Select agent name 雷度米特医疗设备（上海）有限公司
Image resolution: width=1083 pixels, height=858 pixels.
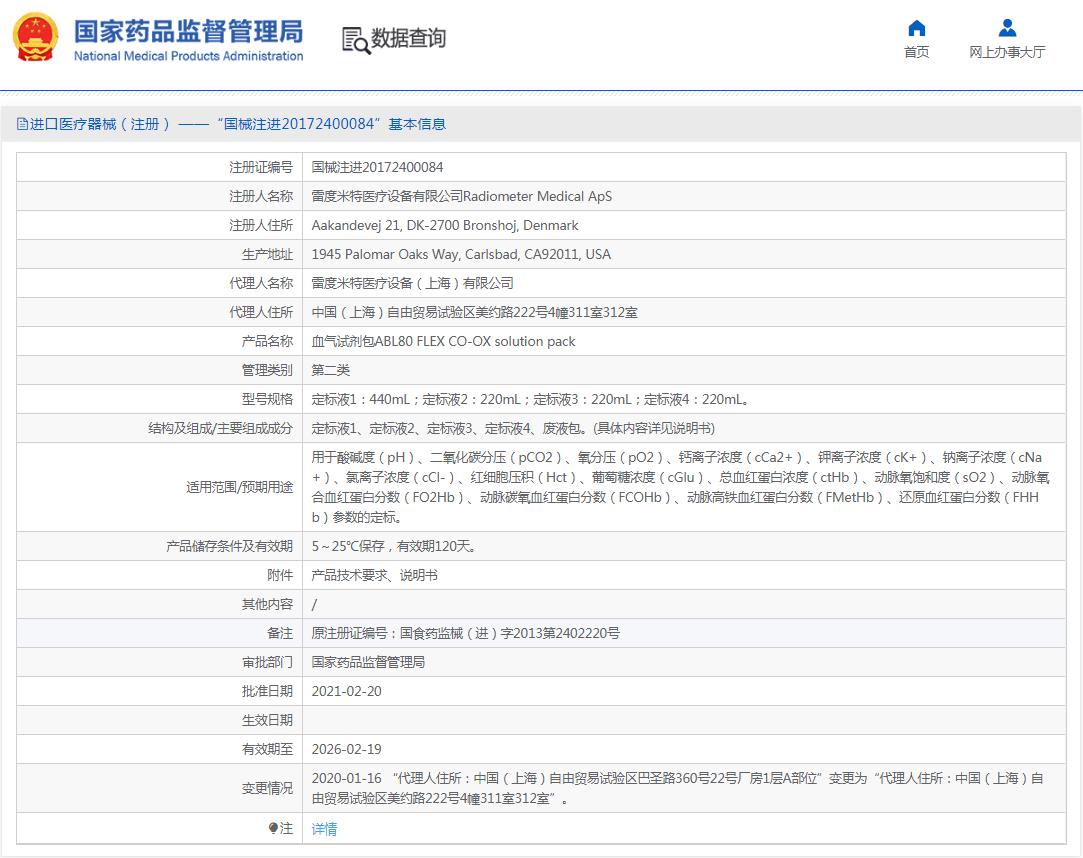(412, 283)
